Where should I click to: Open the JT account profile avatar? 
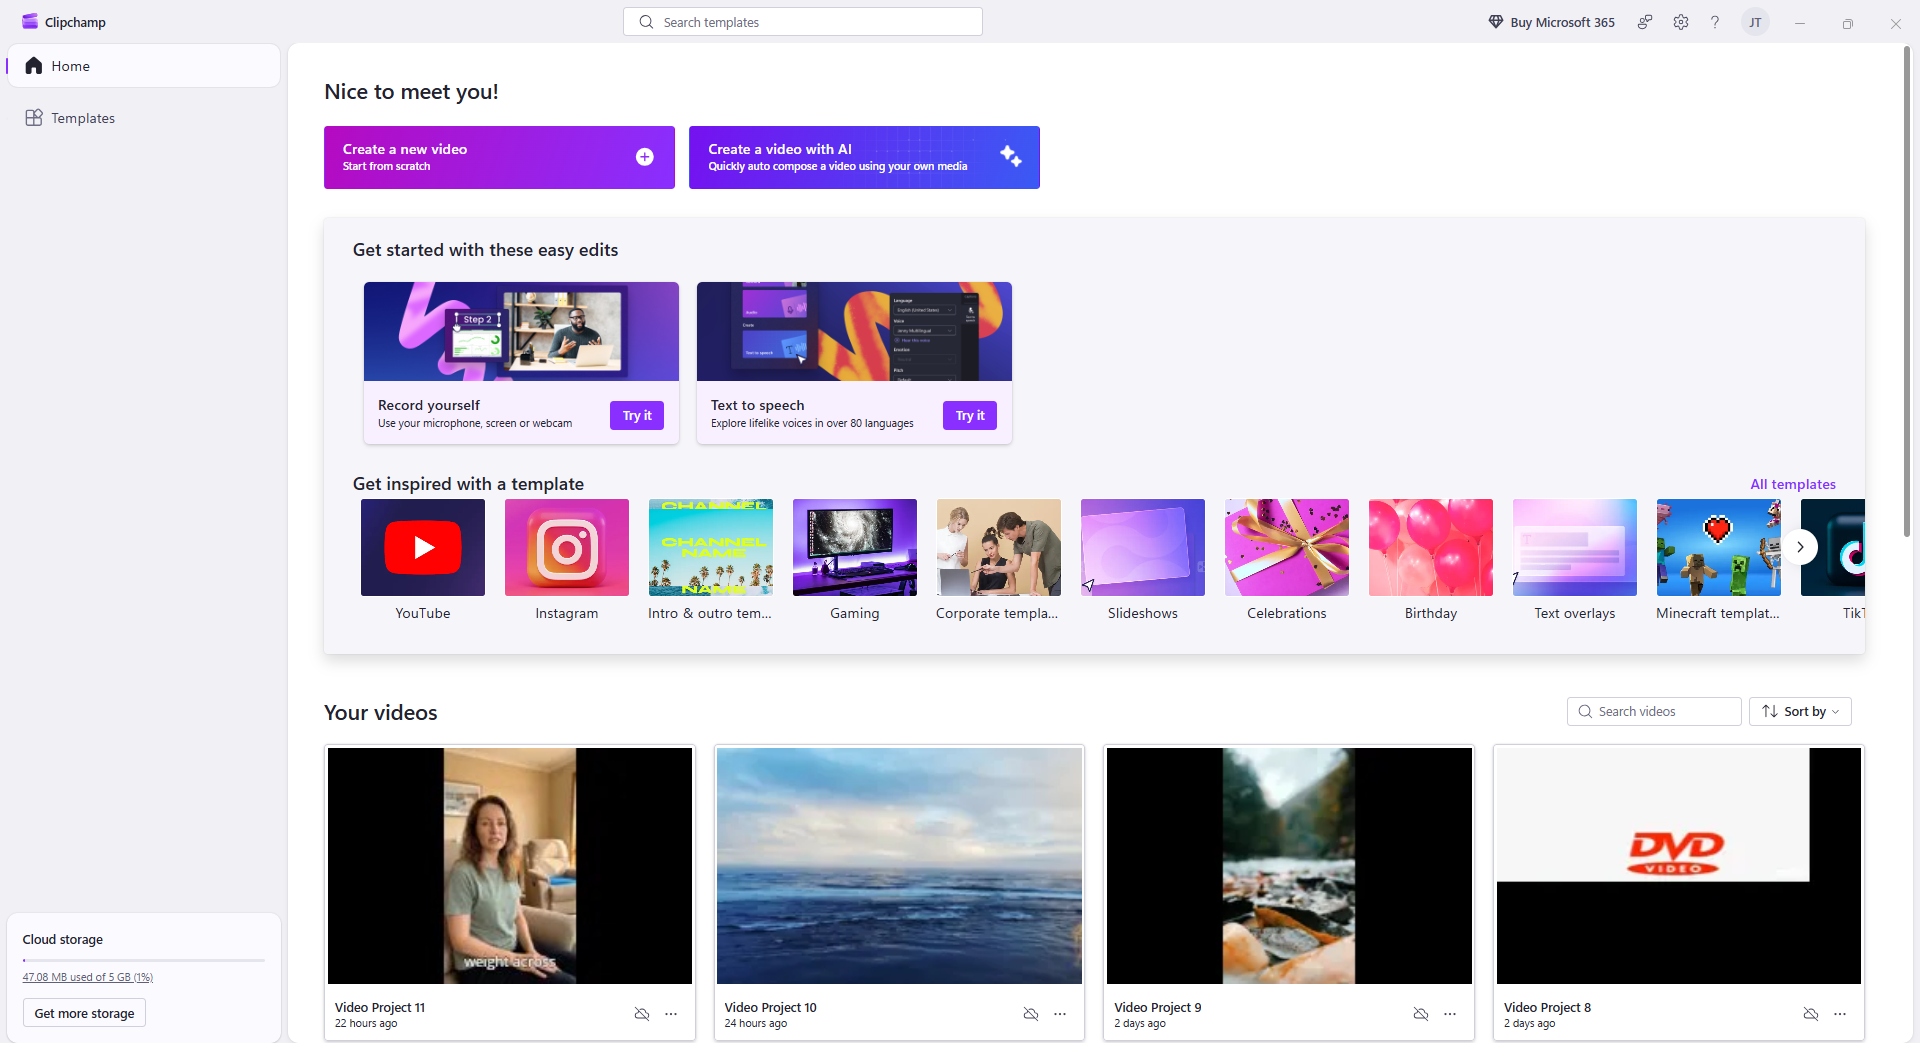(x=1755, y=22)
